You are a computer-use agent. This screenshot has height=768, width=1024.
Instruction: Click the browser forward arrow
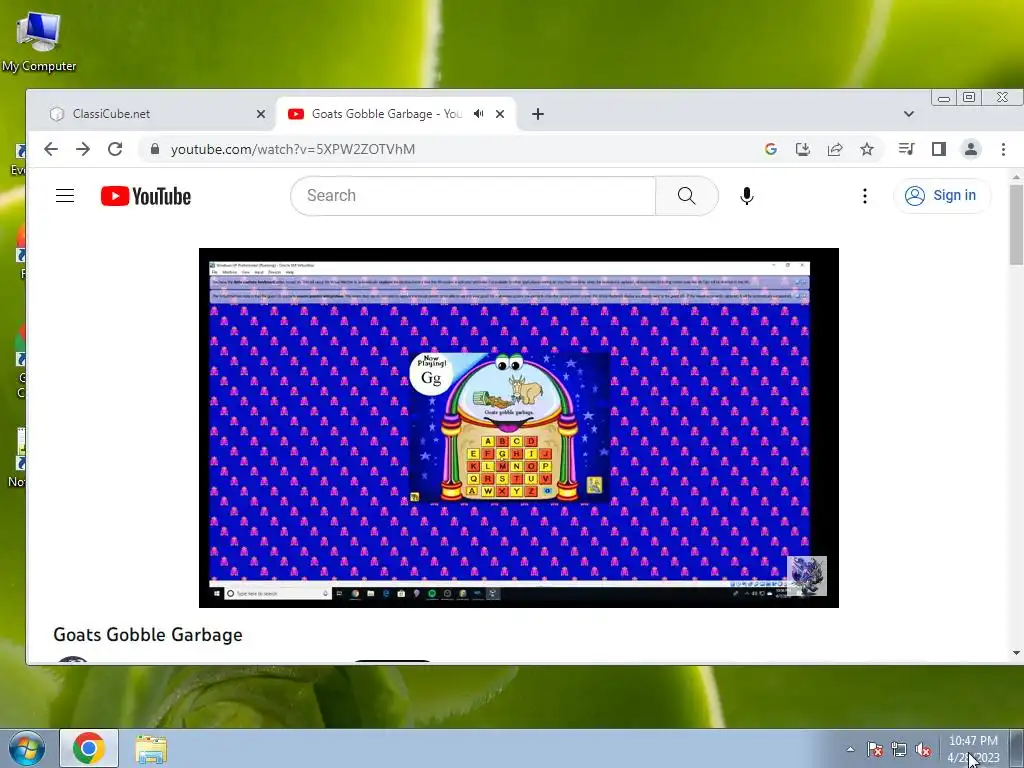click(83, 149)
